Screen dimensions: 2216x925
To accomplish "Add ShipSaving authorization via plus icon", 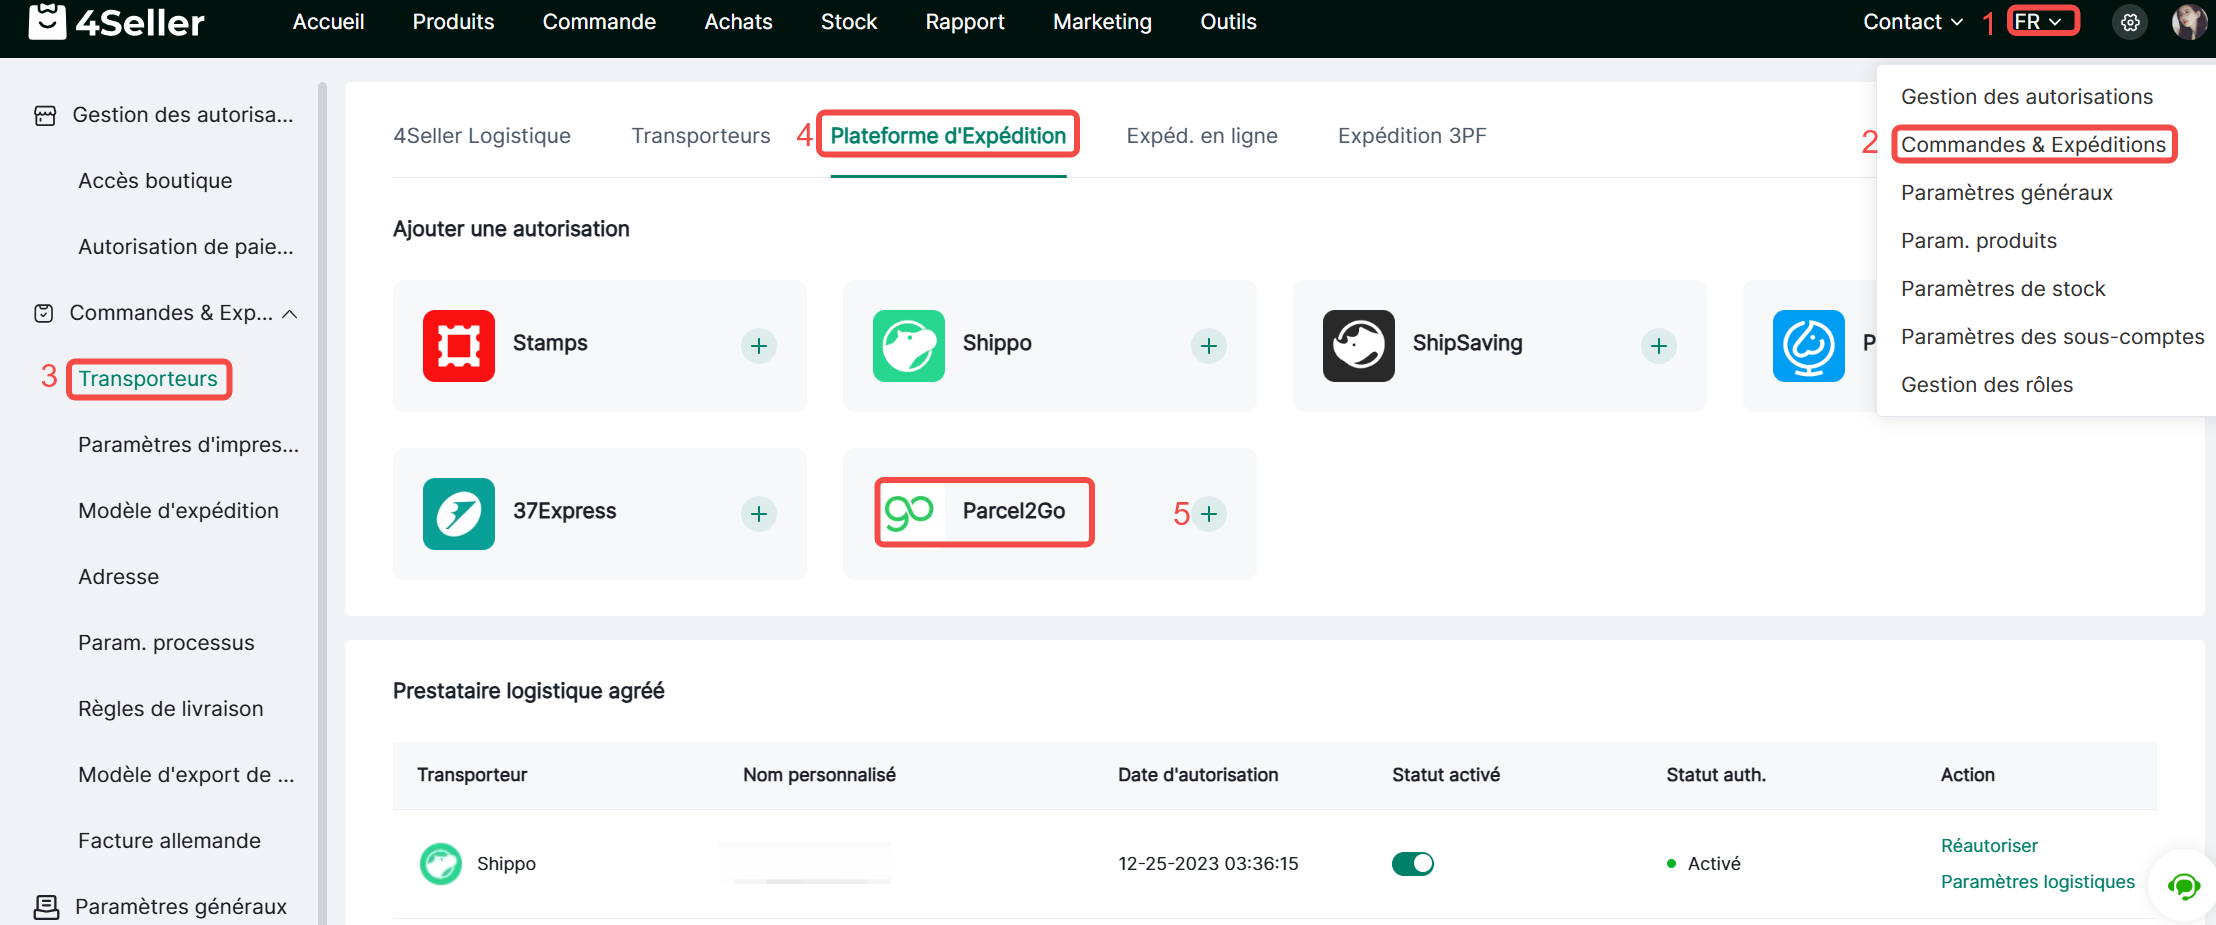I will 1658,345.
